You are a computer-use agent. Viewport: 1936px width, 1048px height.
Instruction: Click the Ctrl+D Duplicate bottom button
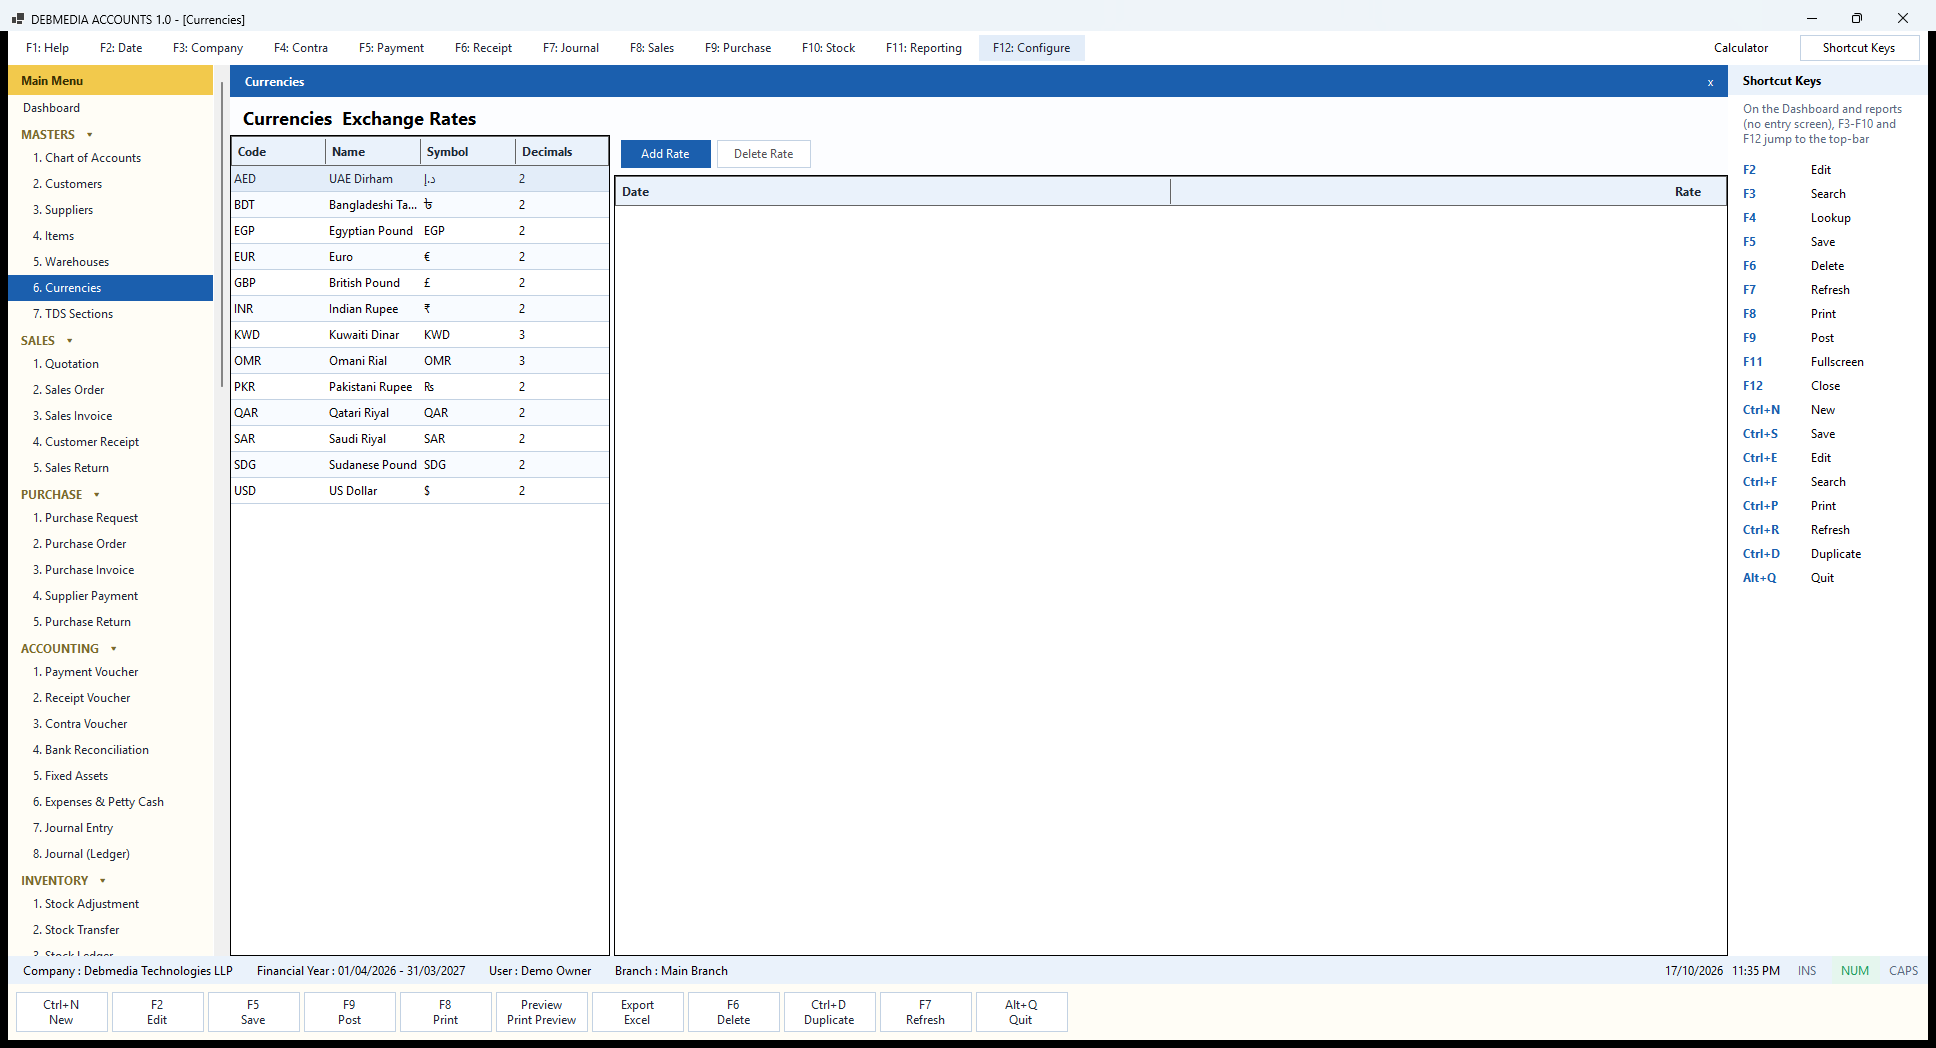(829, 1012)
